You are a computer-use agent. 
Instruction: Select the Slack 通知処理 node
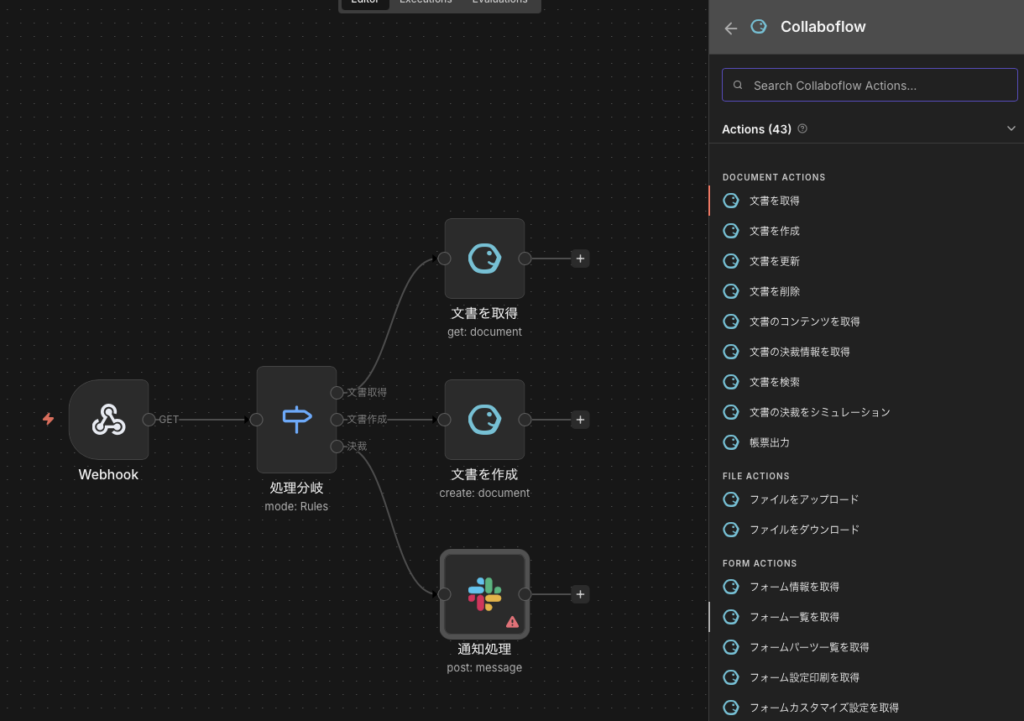tap(484, 594)
